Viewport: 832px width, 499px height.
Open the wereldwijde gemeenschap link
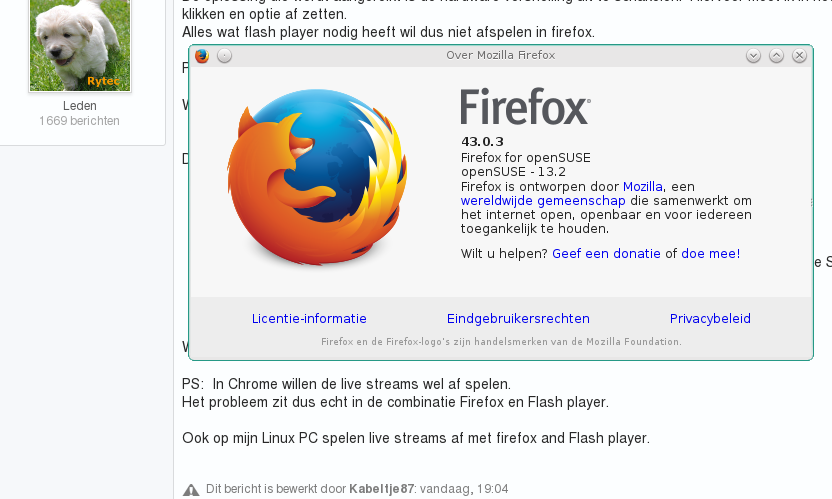[543, 201]
